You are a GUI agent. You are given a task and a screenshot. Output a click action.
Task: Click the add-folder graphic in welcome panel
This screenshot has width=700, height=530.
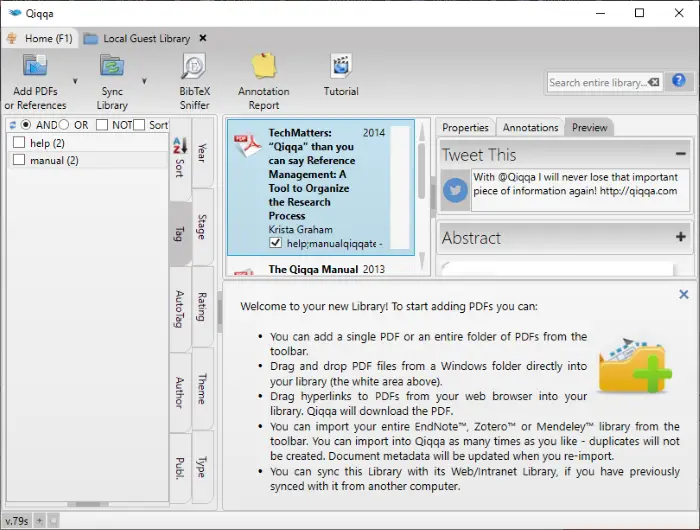[635, 365]
